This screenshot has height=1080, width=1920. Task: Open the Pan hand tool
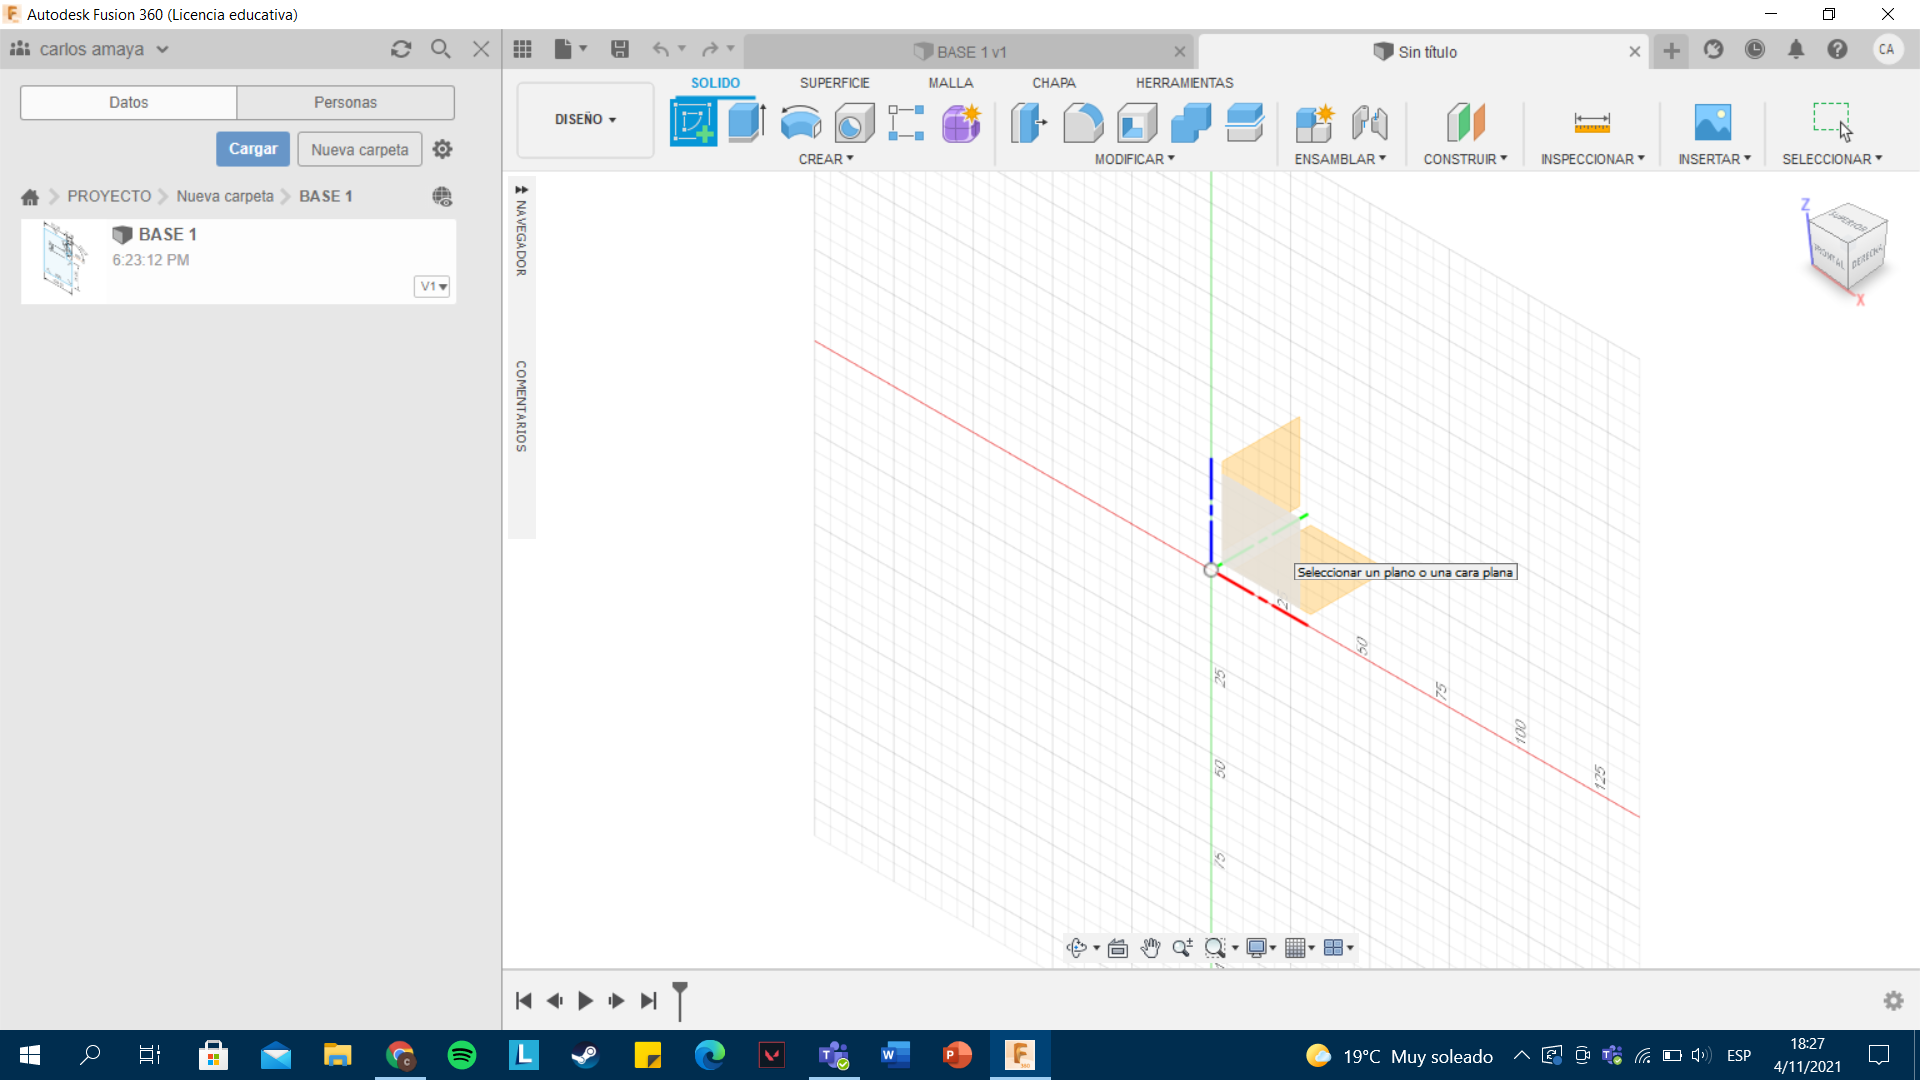click(x=1150, y=948)
